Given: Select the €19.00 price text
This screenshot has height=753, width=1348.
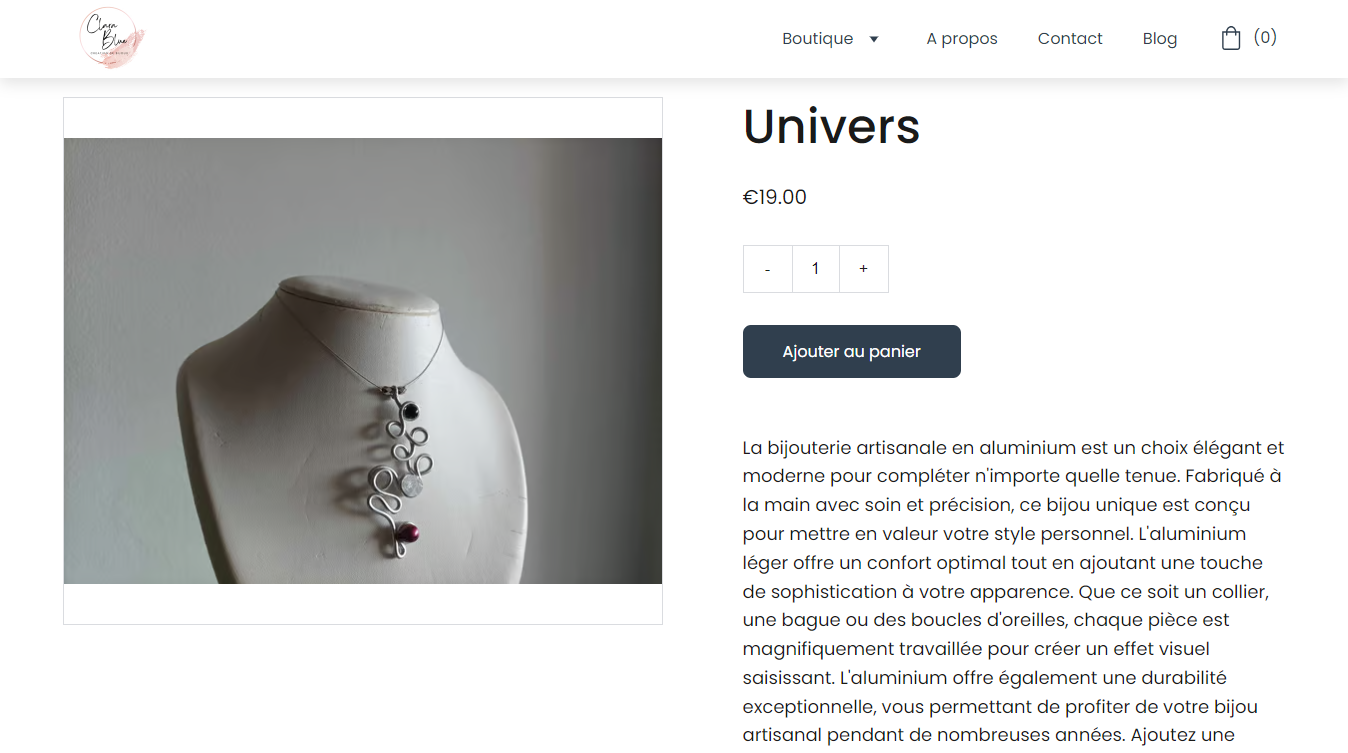Looking at the screenshot, I should [x=775, y=197].
